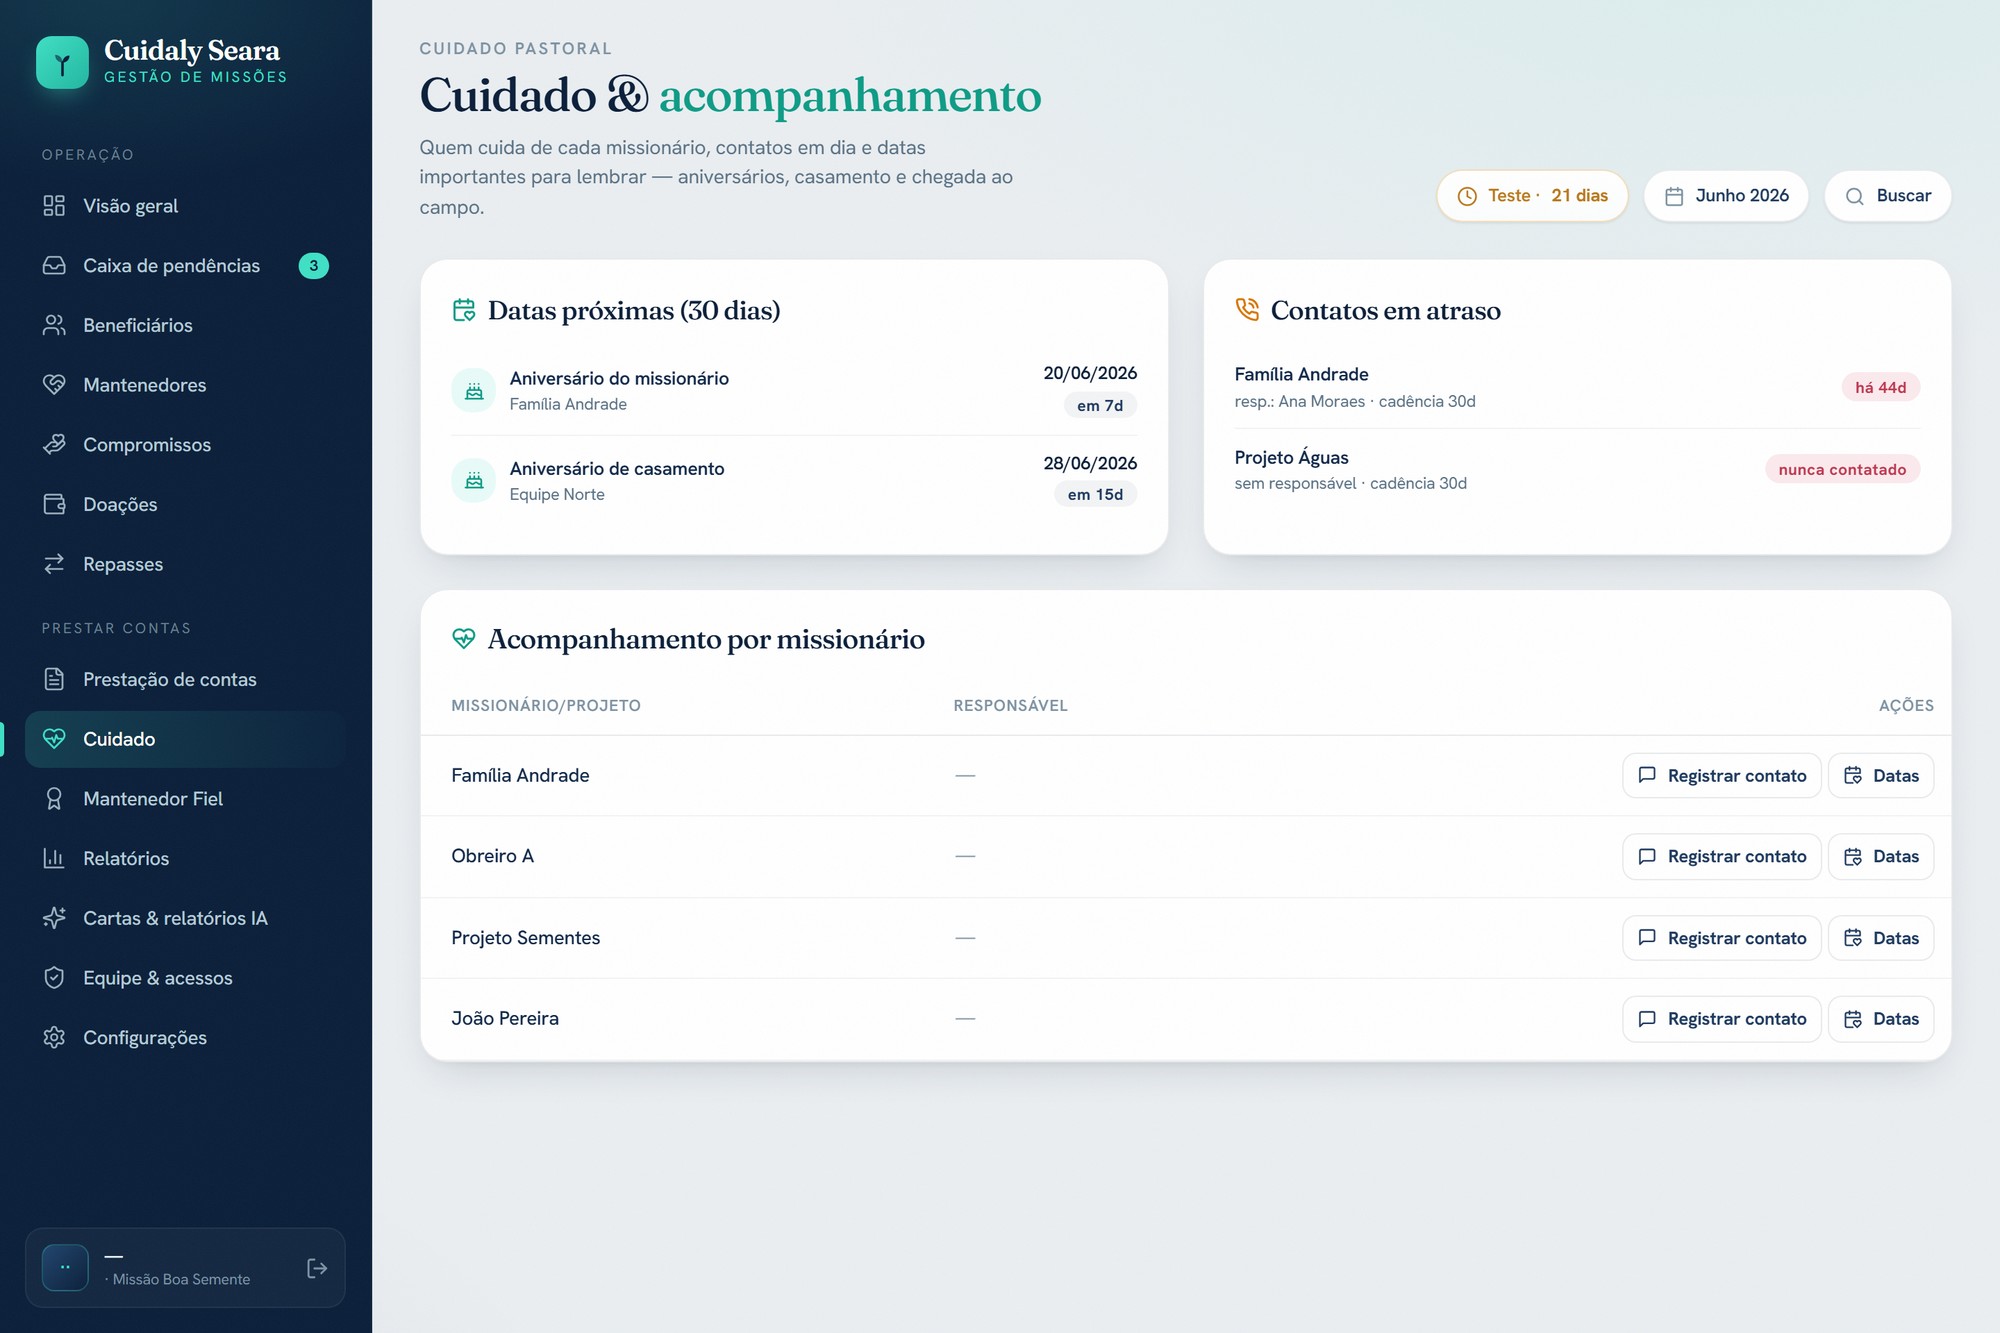Click the calendar icon next to Datas próximas
Screen dimensions: 2000x1333
(x=464, y=310)
